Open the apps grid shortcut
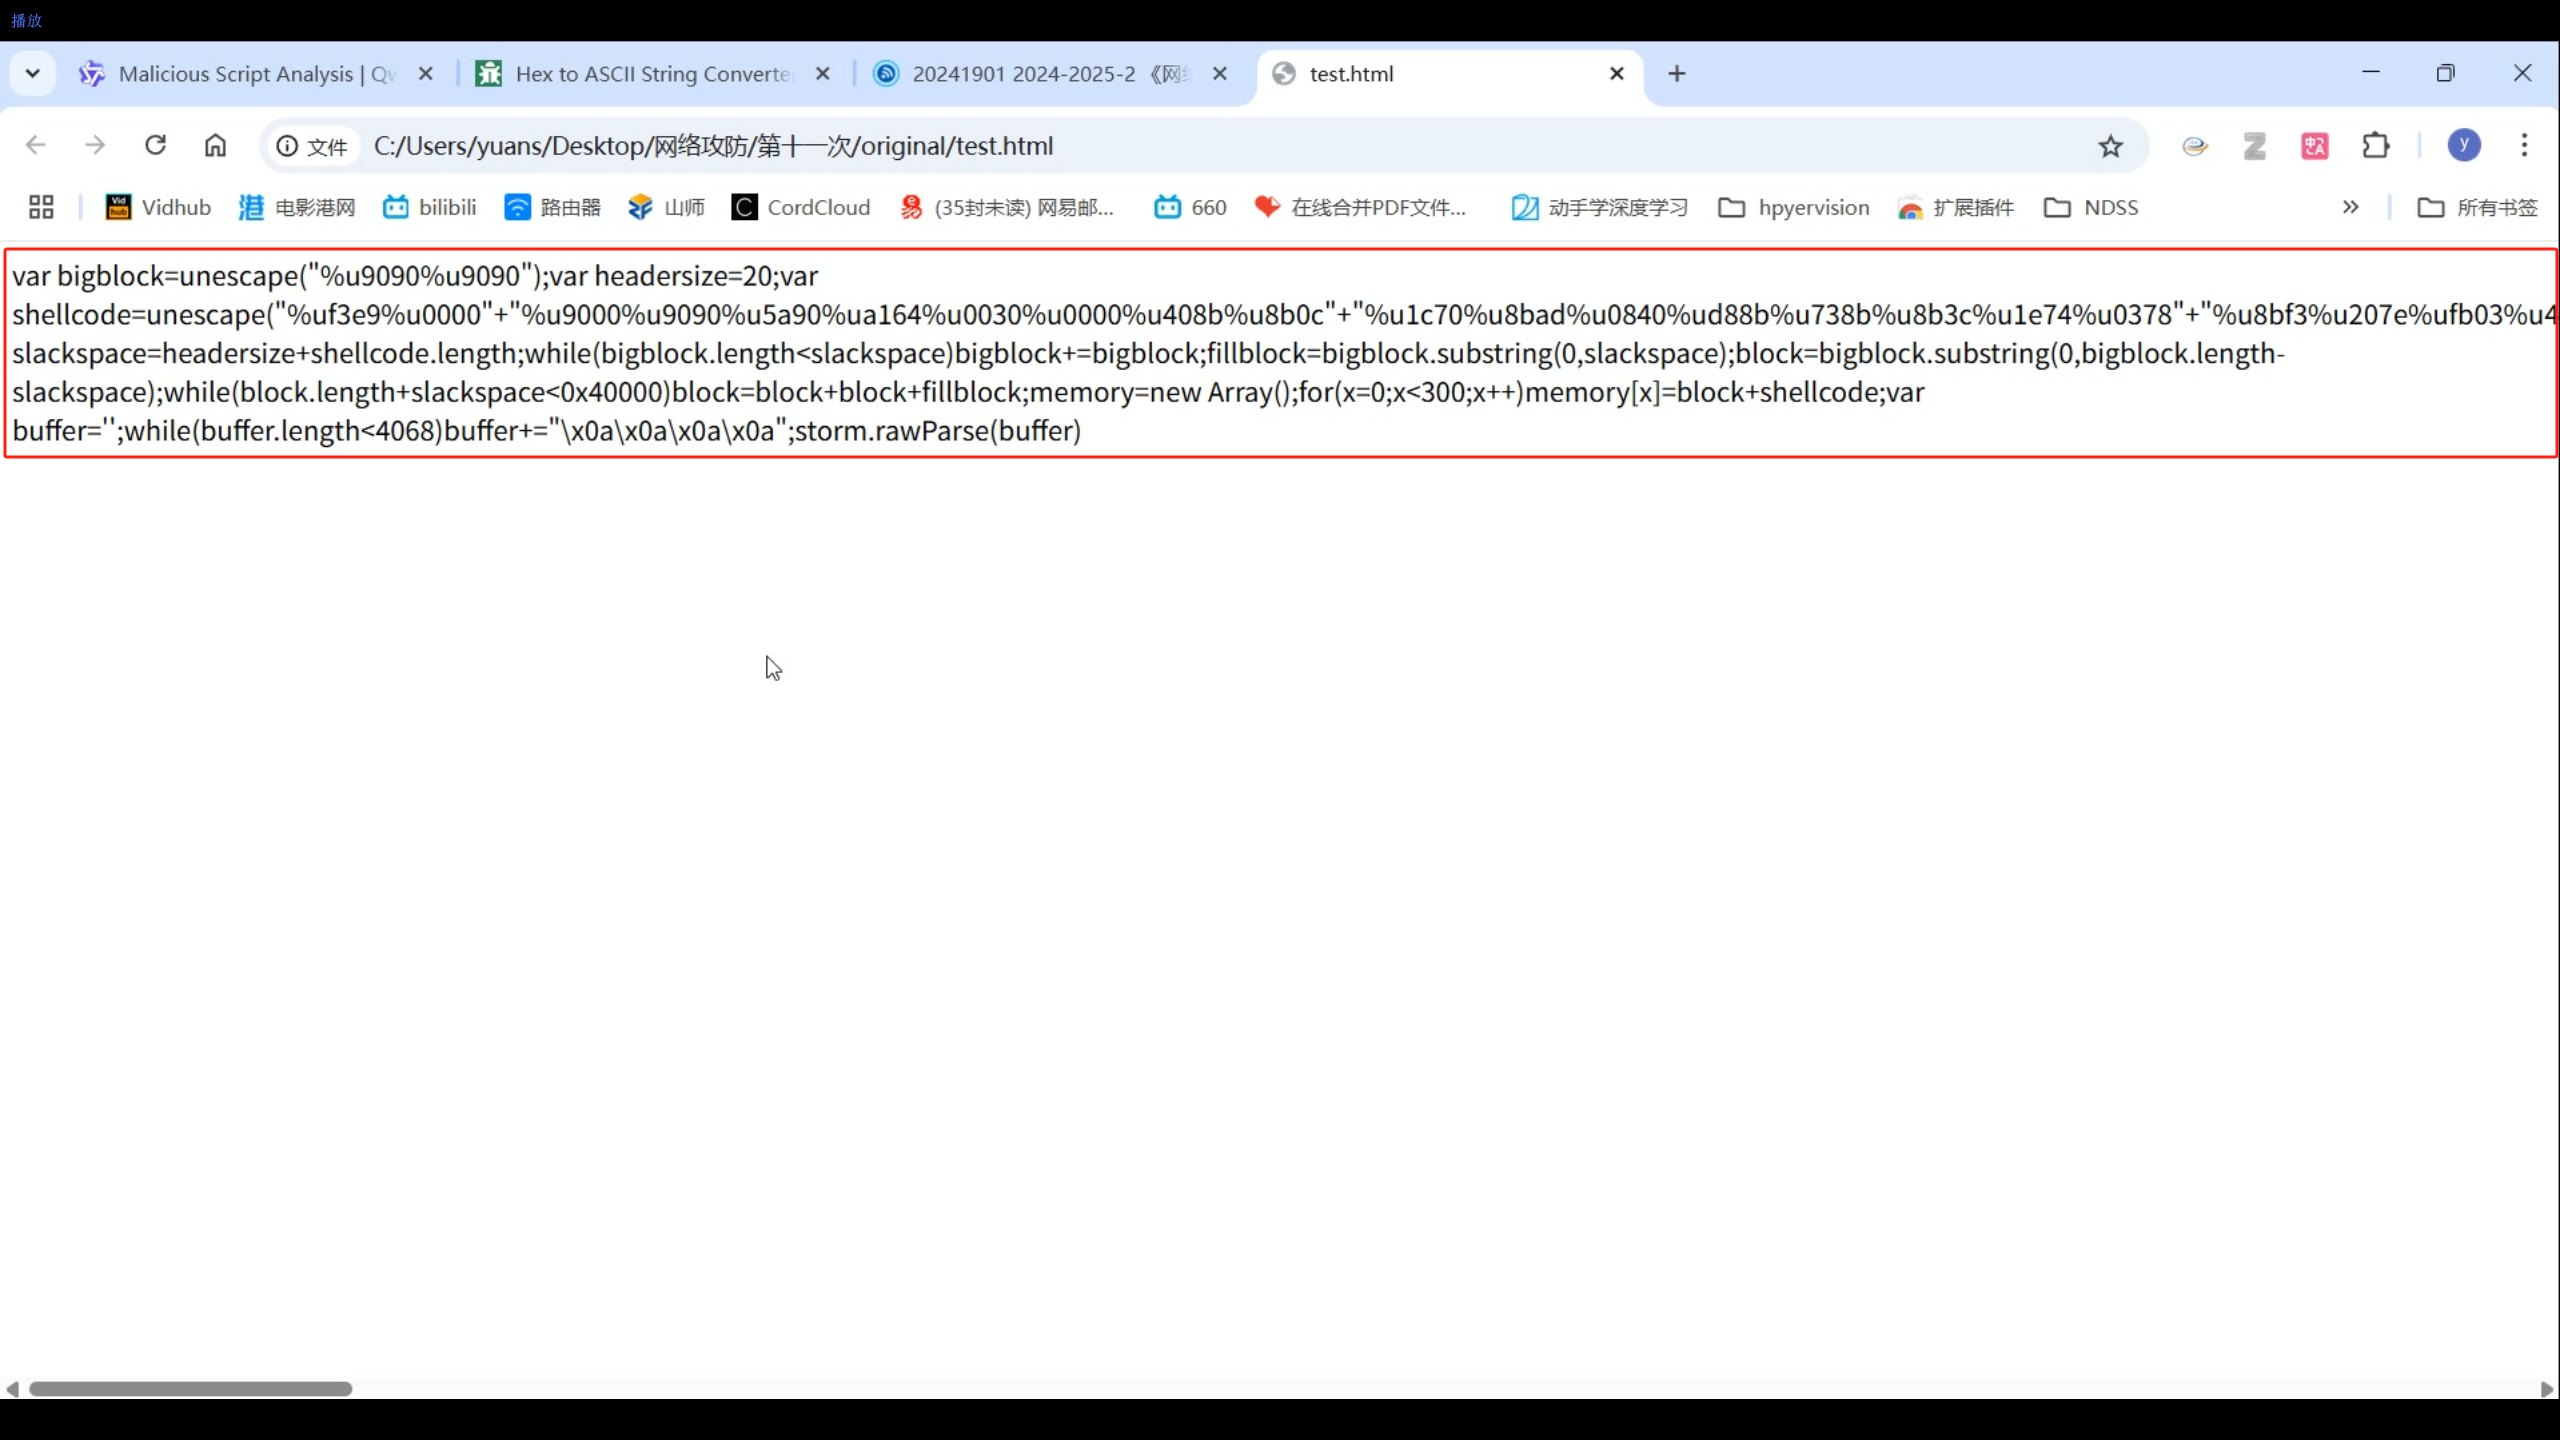This screenshot has height=1440, width=2560. pyautogui.click(x=41, y=207)
